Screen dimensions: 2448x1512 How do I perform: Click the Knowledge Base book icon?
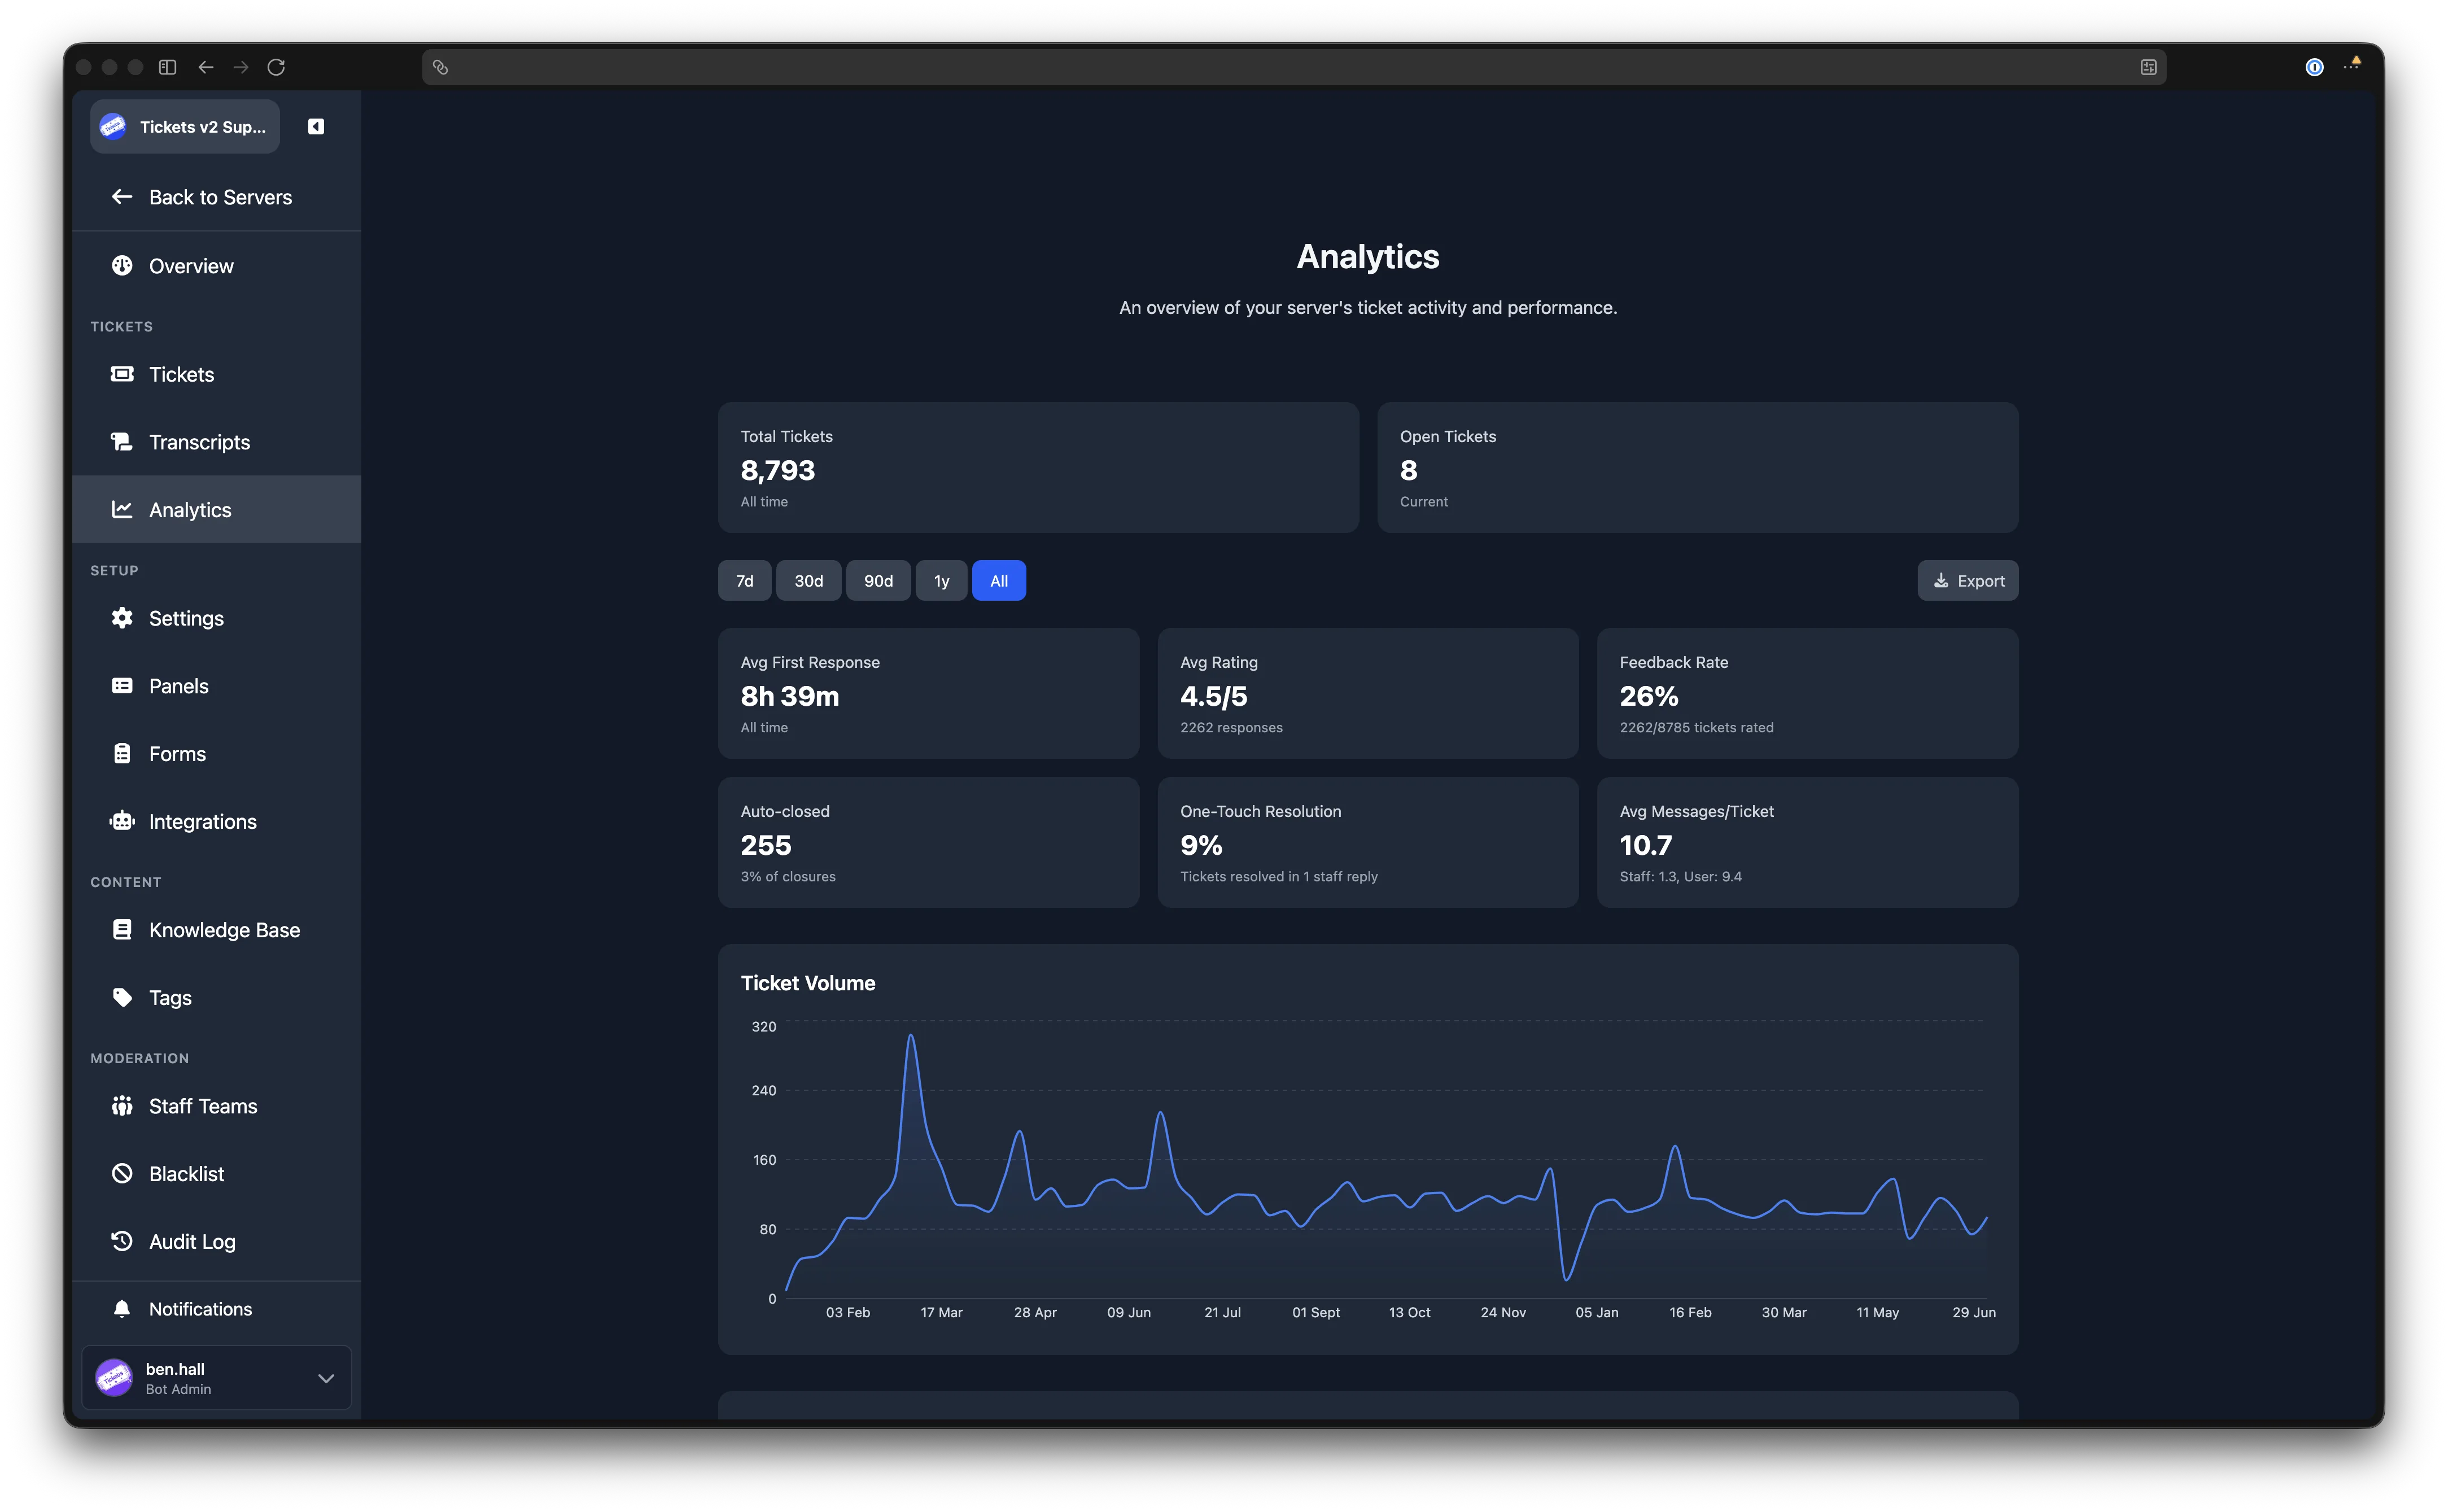[122, 929]
